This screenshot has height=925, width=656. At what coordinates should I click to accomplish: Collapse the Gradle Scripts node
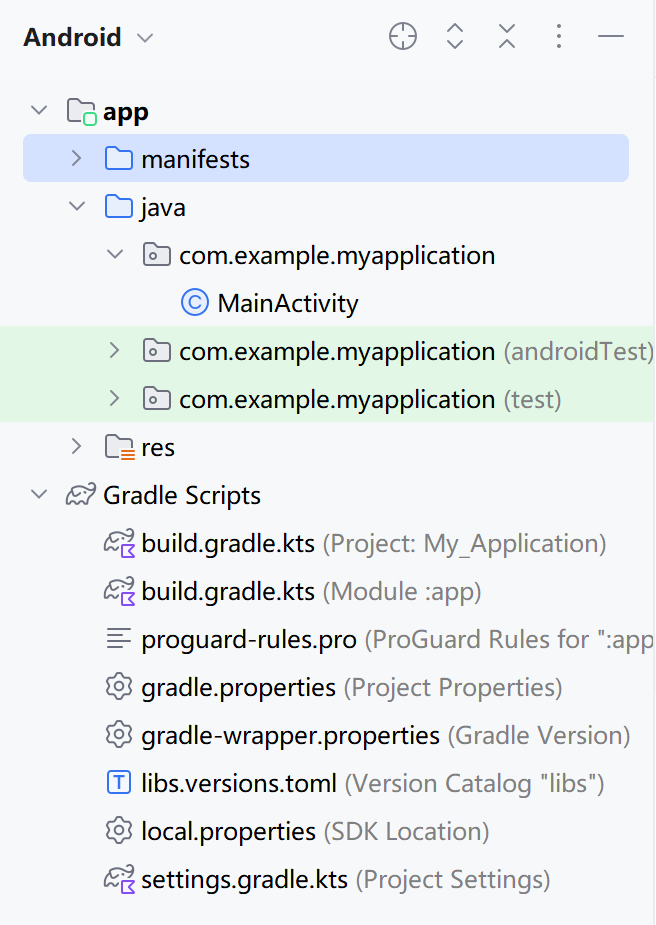pos(39,495)
